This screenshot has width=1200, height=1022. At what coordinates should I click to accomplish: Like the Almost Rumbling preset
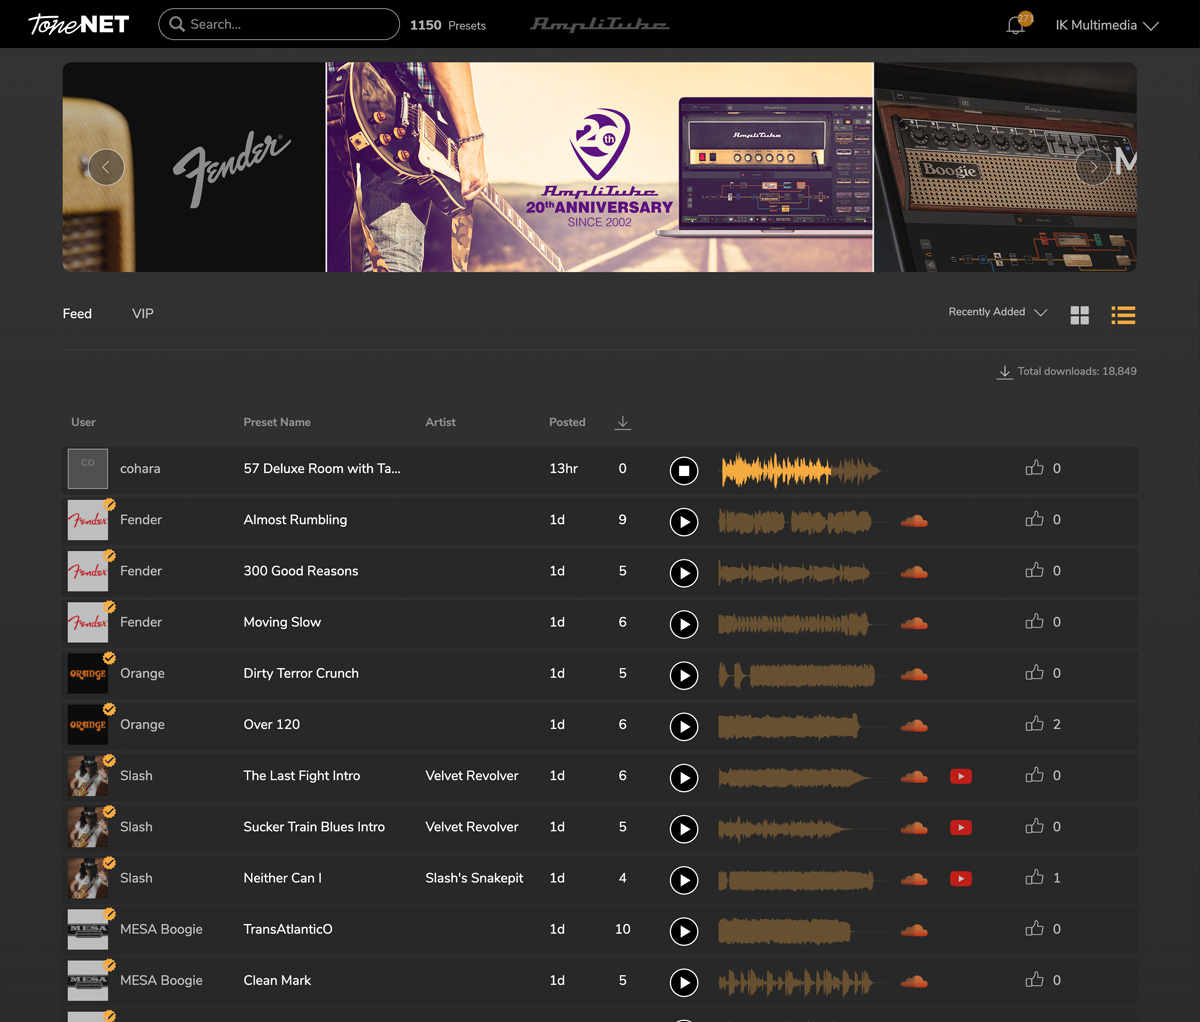(x=1035, y=518)
